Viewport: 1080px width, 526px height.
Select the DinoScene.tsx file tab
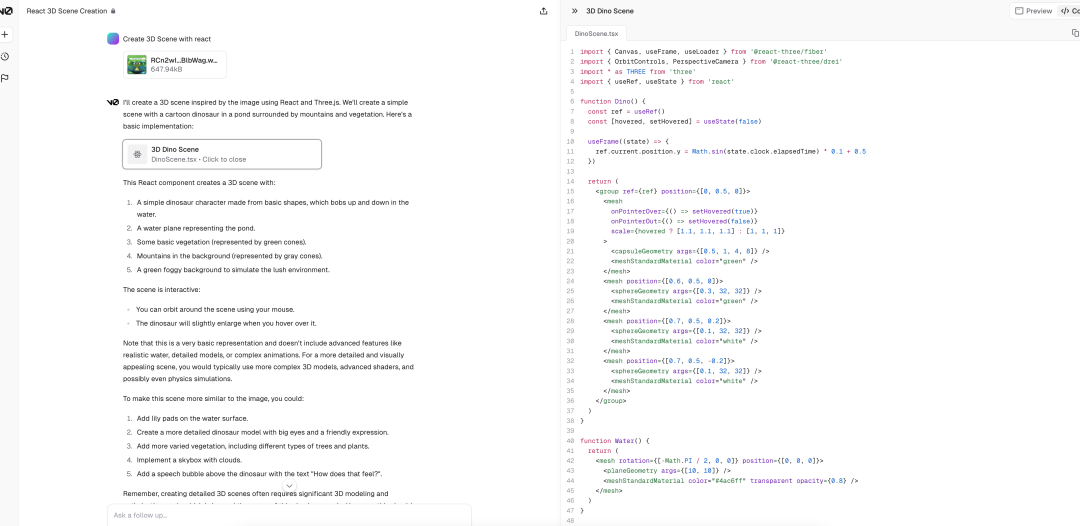(x=596, y=33)
